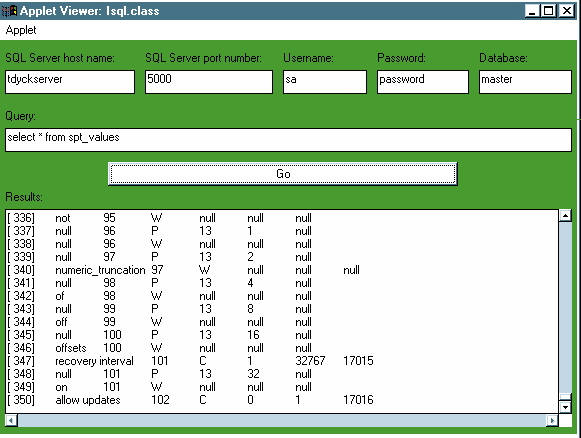Focus the SQL Server host name field
The height and width of the screenshot is (438, 581).
pos(70,82)
